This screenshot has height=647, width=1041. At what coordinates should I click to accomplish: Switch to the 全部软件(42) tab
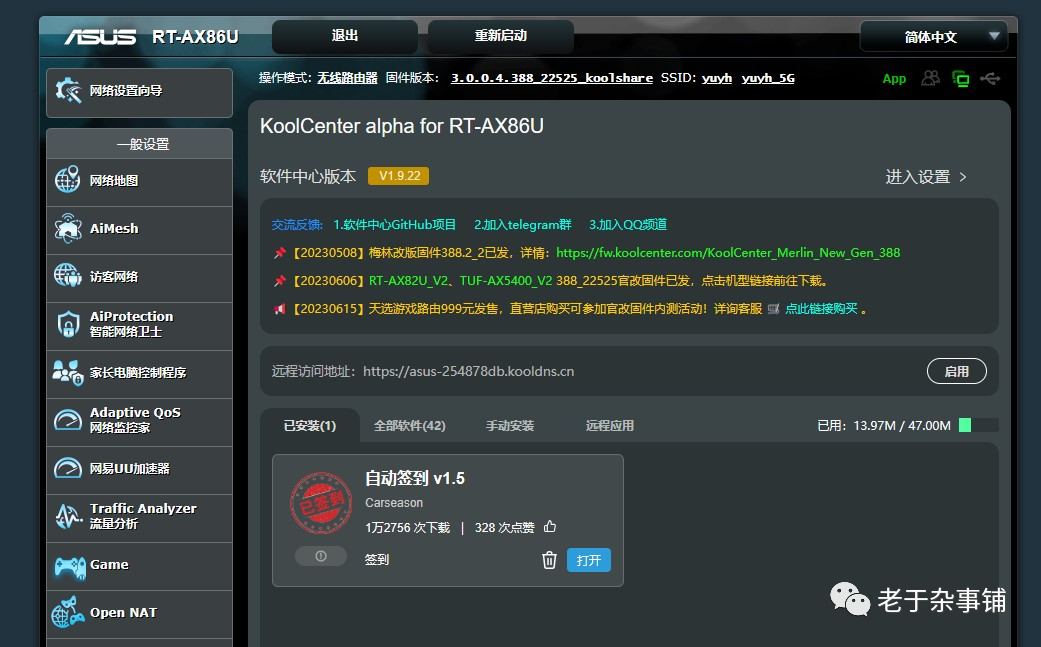410,425
